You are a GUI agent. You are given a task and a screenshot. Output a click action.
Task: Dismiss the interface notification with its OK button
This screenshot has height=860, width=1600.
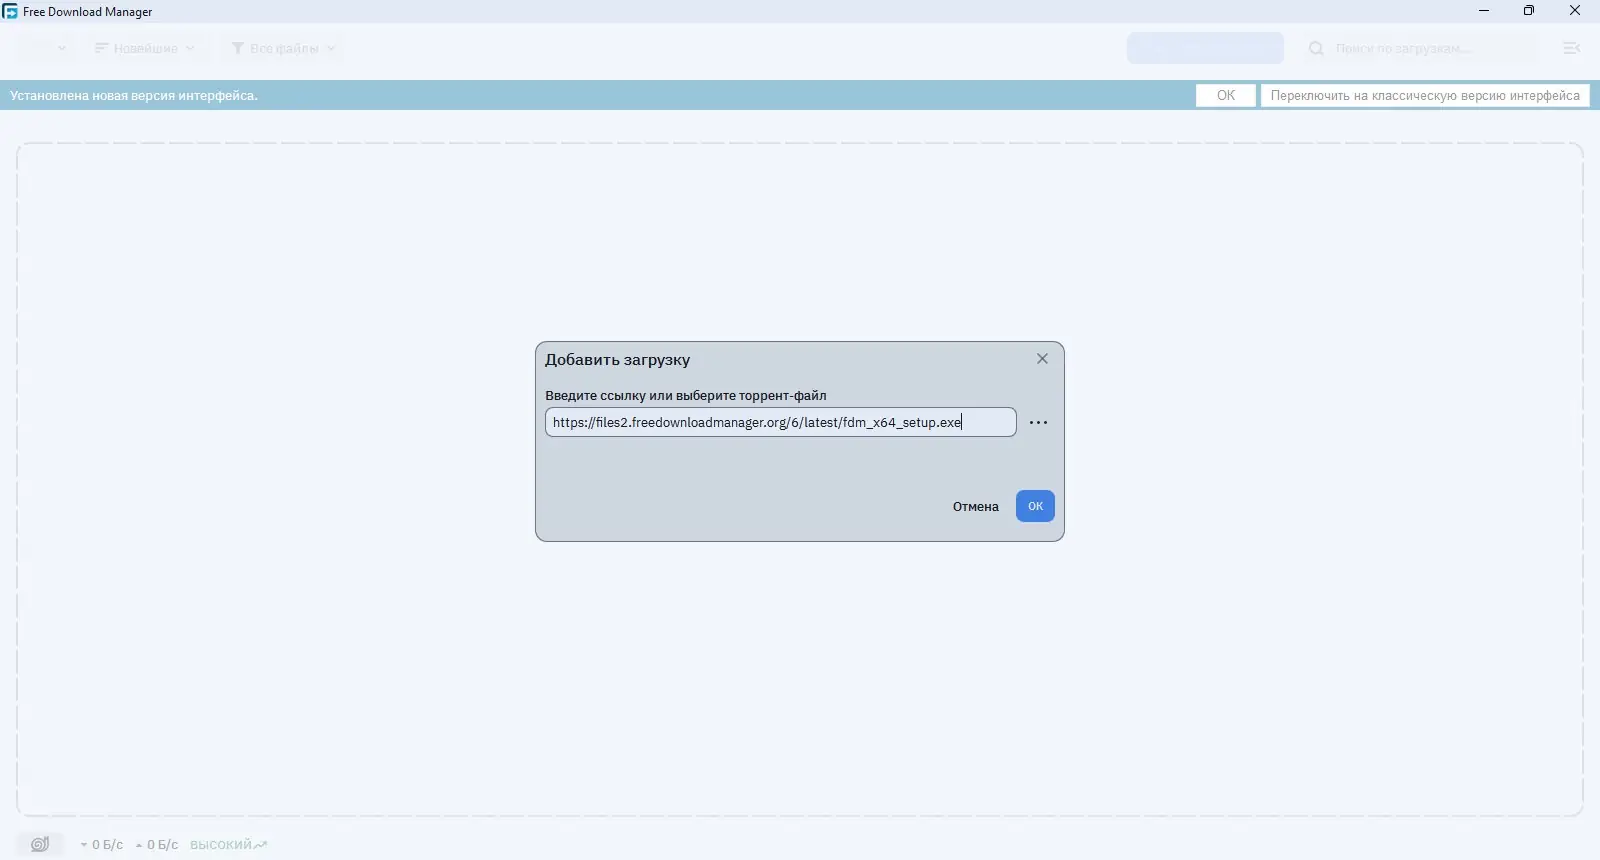click(1226, 96)
